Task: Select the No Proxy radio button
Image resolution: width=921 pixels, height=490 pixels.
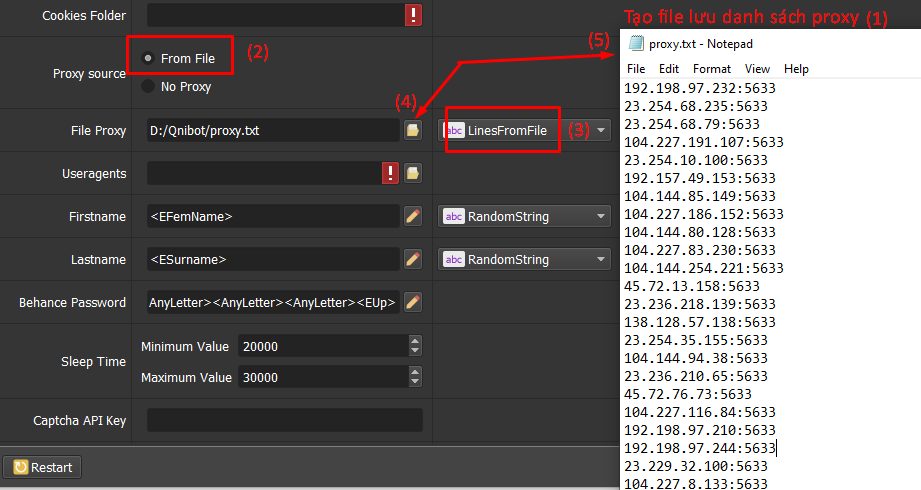Action: [149, 86]
